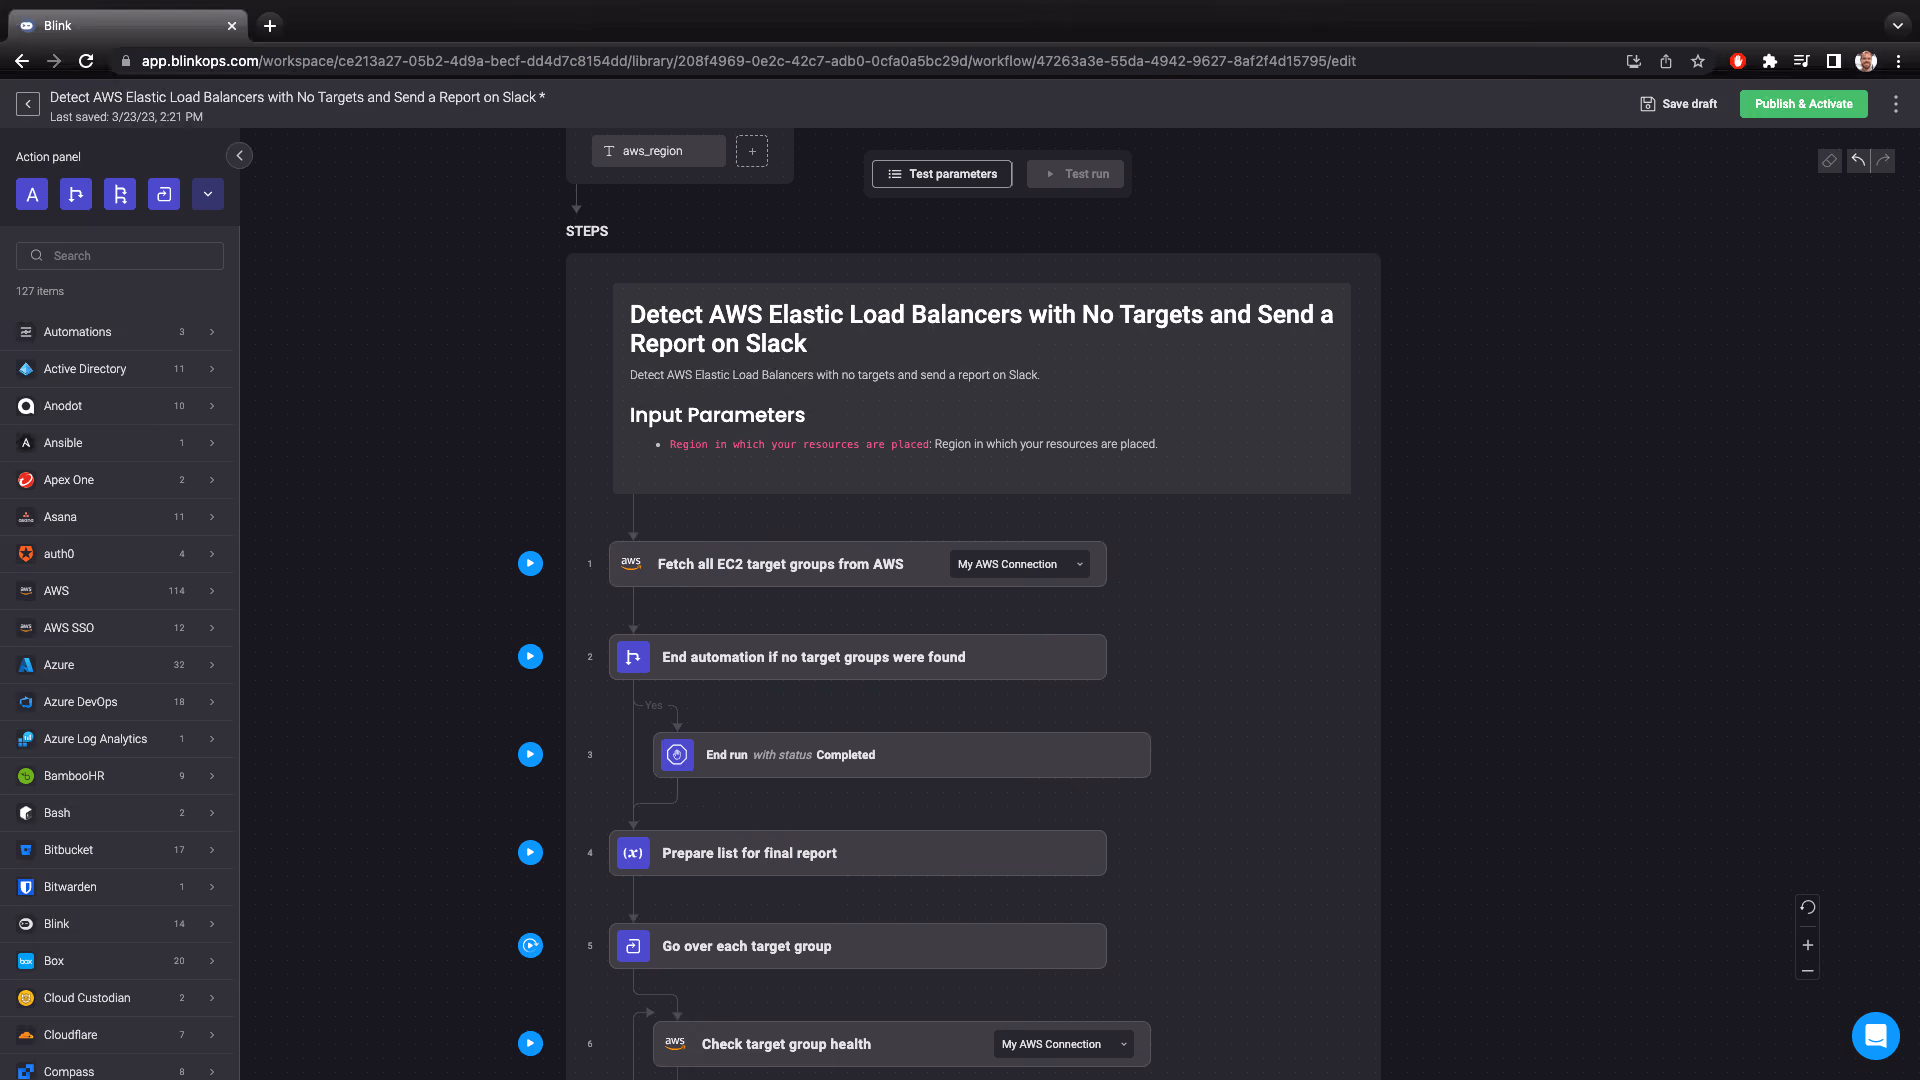Screen dimensions: 1920x1080
Task: Open Test parameters
Action: (x=942, y=174)
